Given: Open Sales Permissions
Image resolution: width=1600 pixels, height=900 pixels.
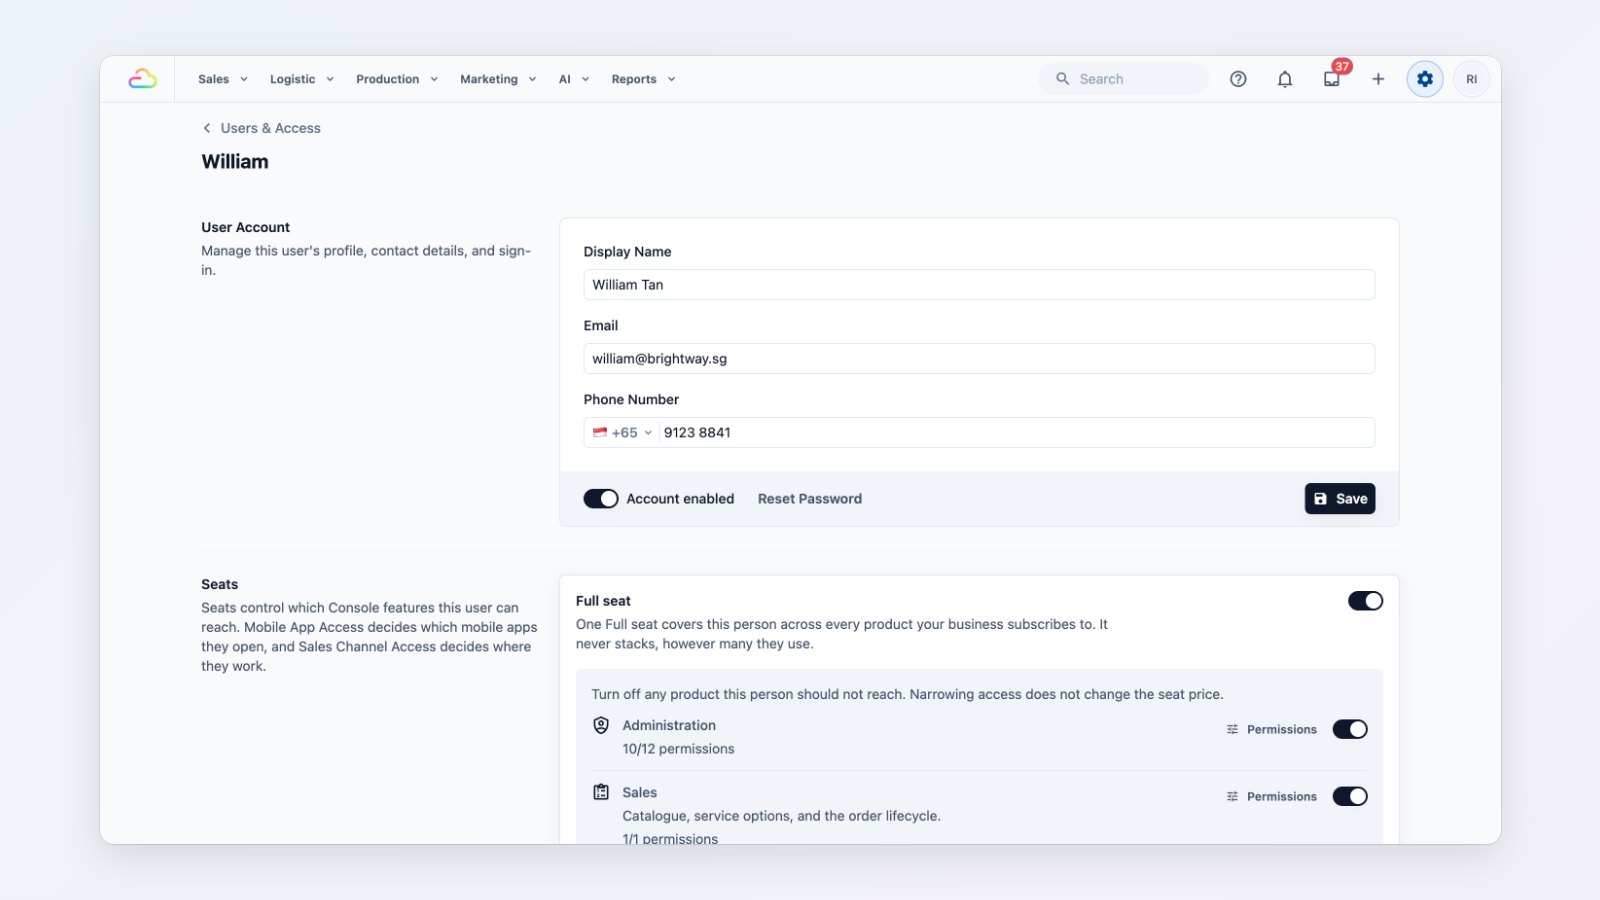Looking at the screenshot, I should click(x=1272, y=797).
